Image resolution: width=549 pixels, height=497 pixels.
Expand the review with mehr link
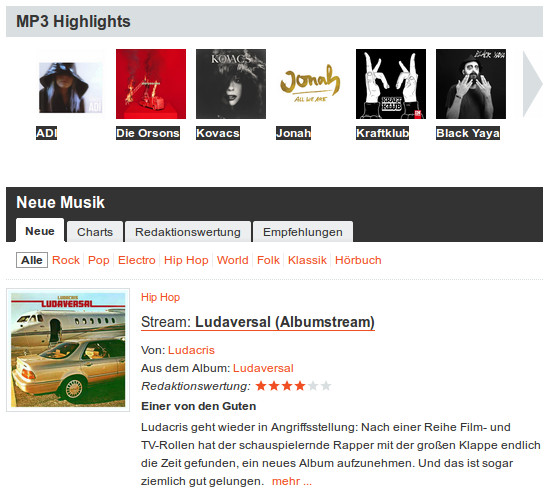tap(292, 481)
